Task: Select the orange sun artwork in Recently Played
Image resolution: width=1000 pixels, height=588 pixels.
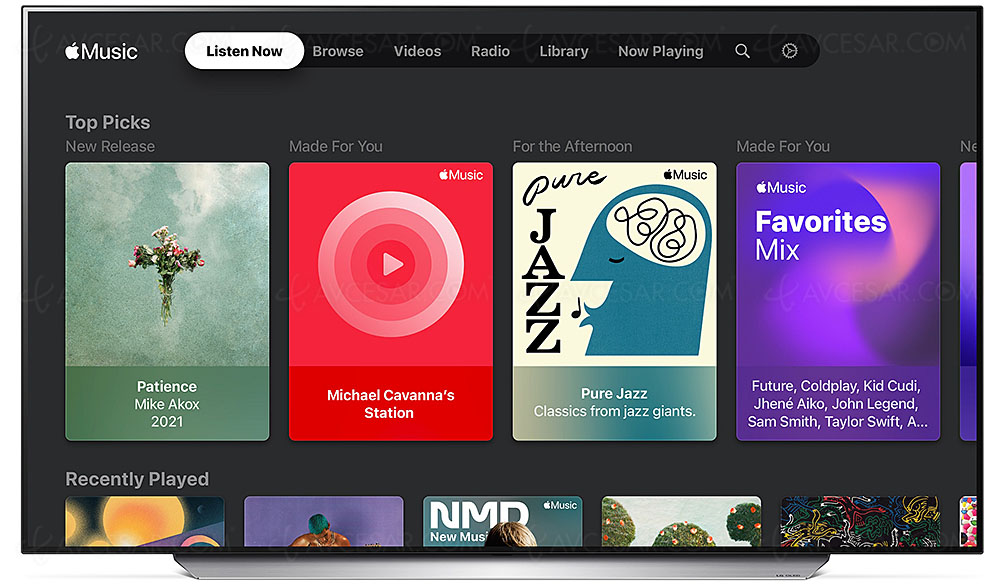Action: (x=144, y=521)
